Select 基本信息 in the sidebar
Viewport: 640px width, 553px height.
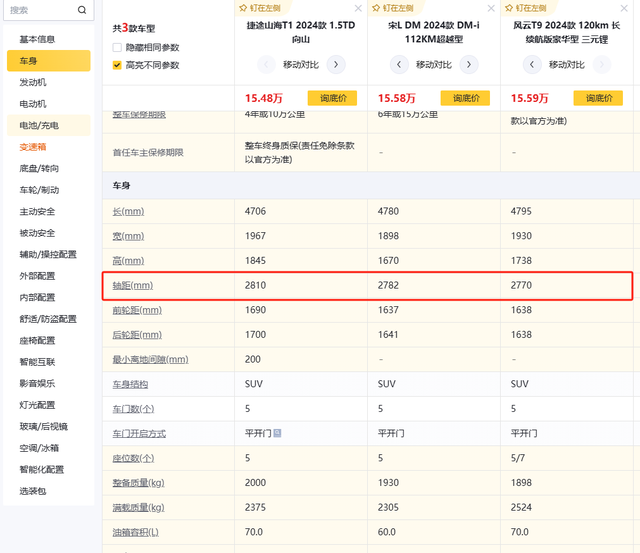[x=37, y=39]
